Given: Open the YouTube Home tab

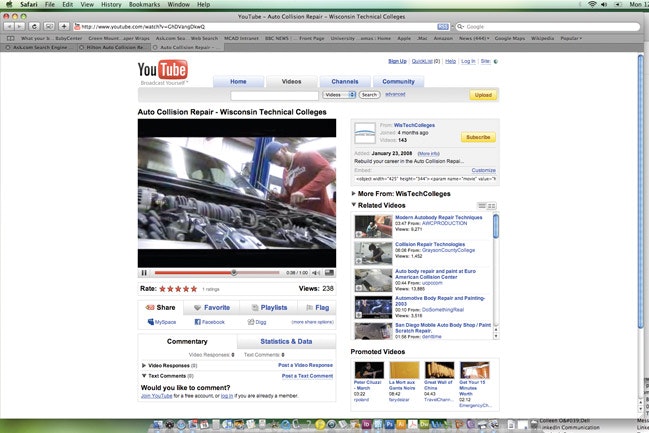Looking at the screenshot, I should point(238,82).
